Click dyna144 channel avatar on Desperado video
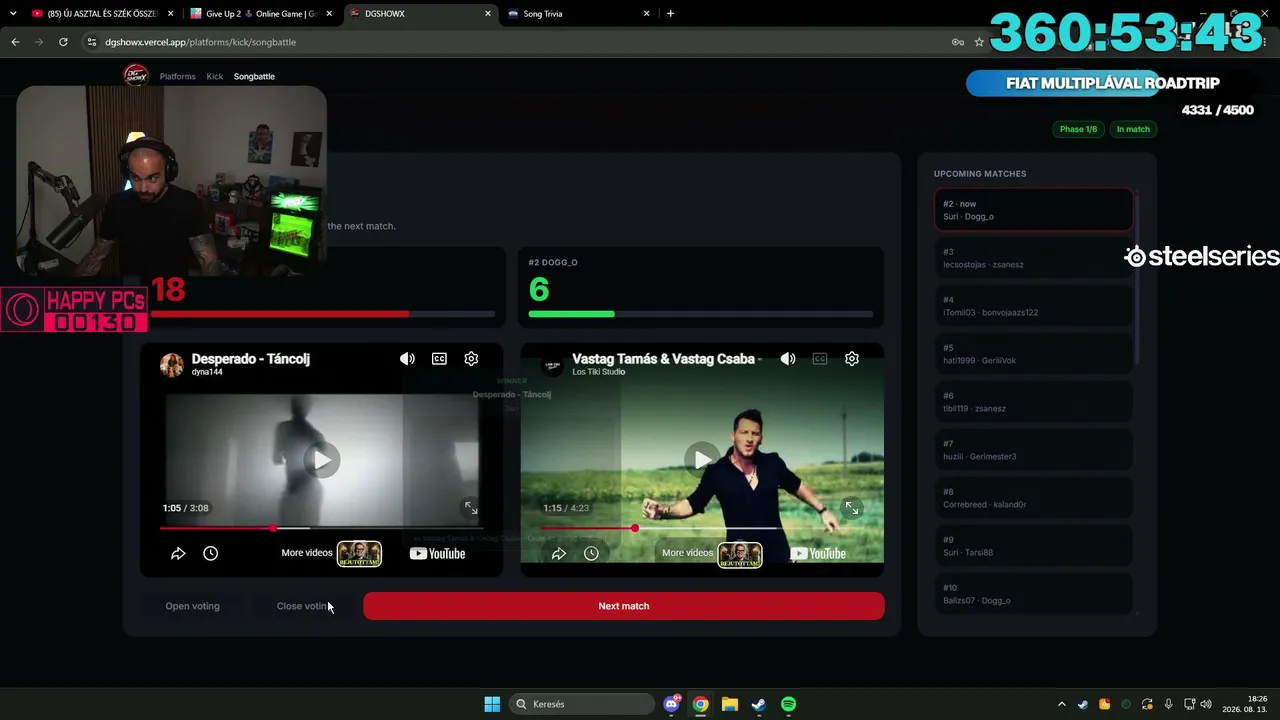This screenshot has height=720, width=1280. [x=172, y=365]
